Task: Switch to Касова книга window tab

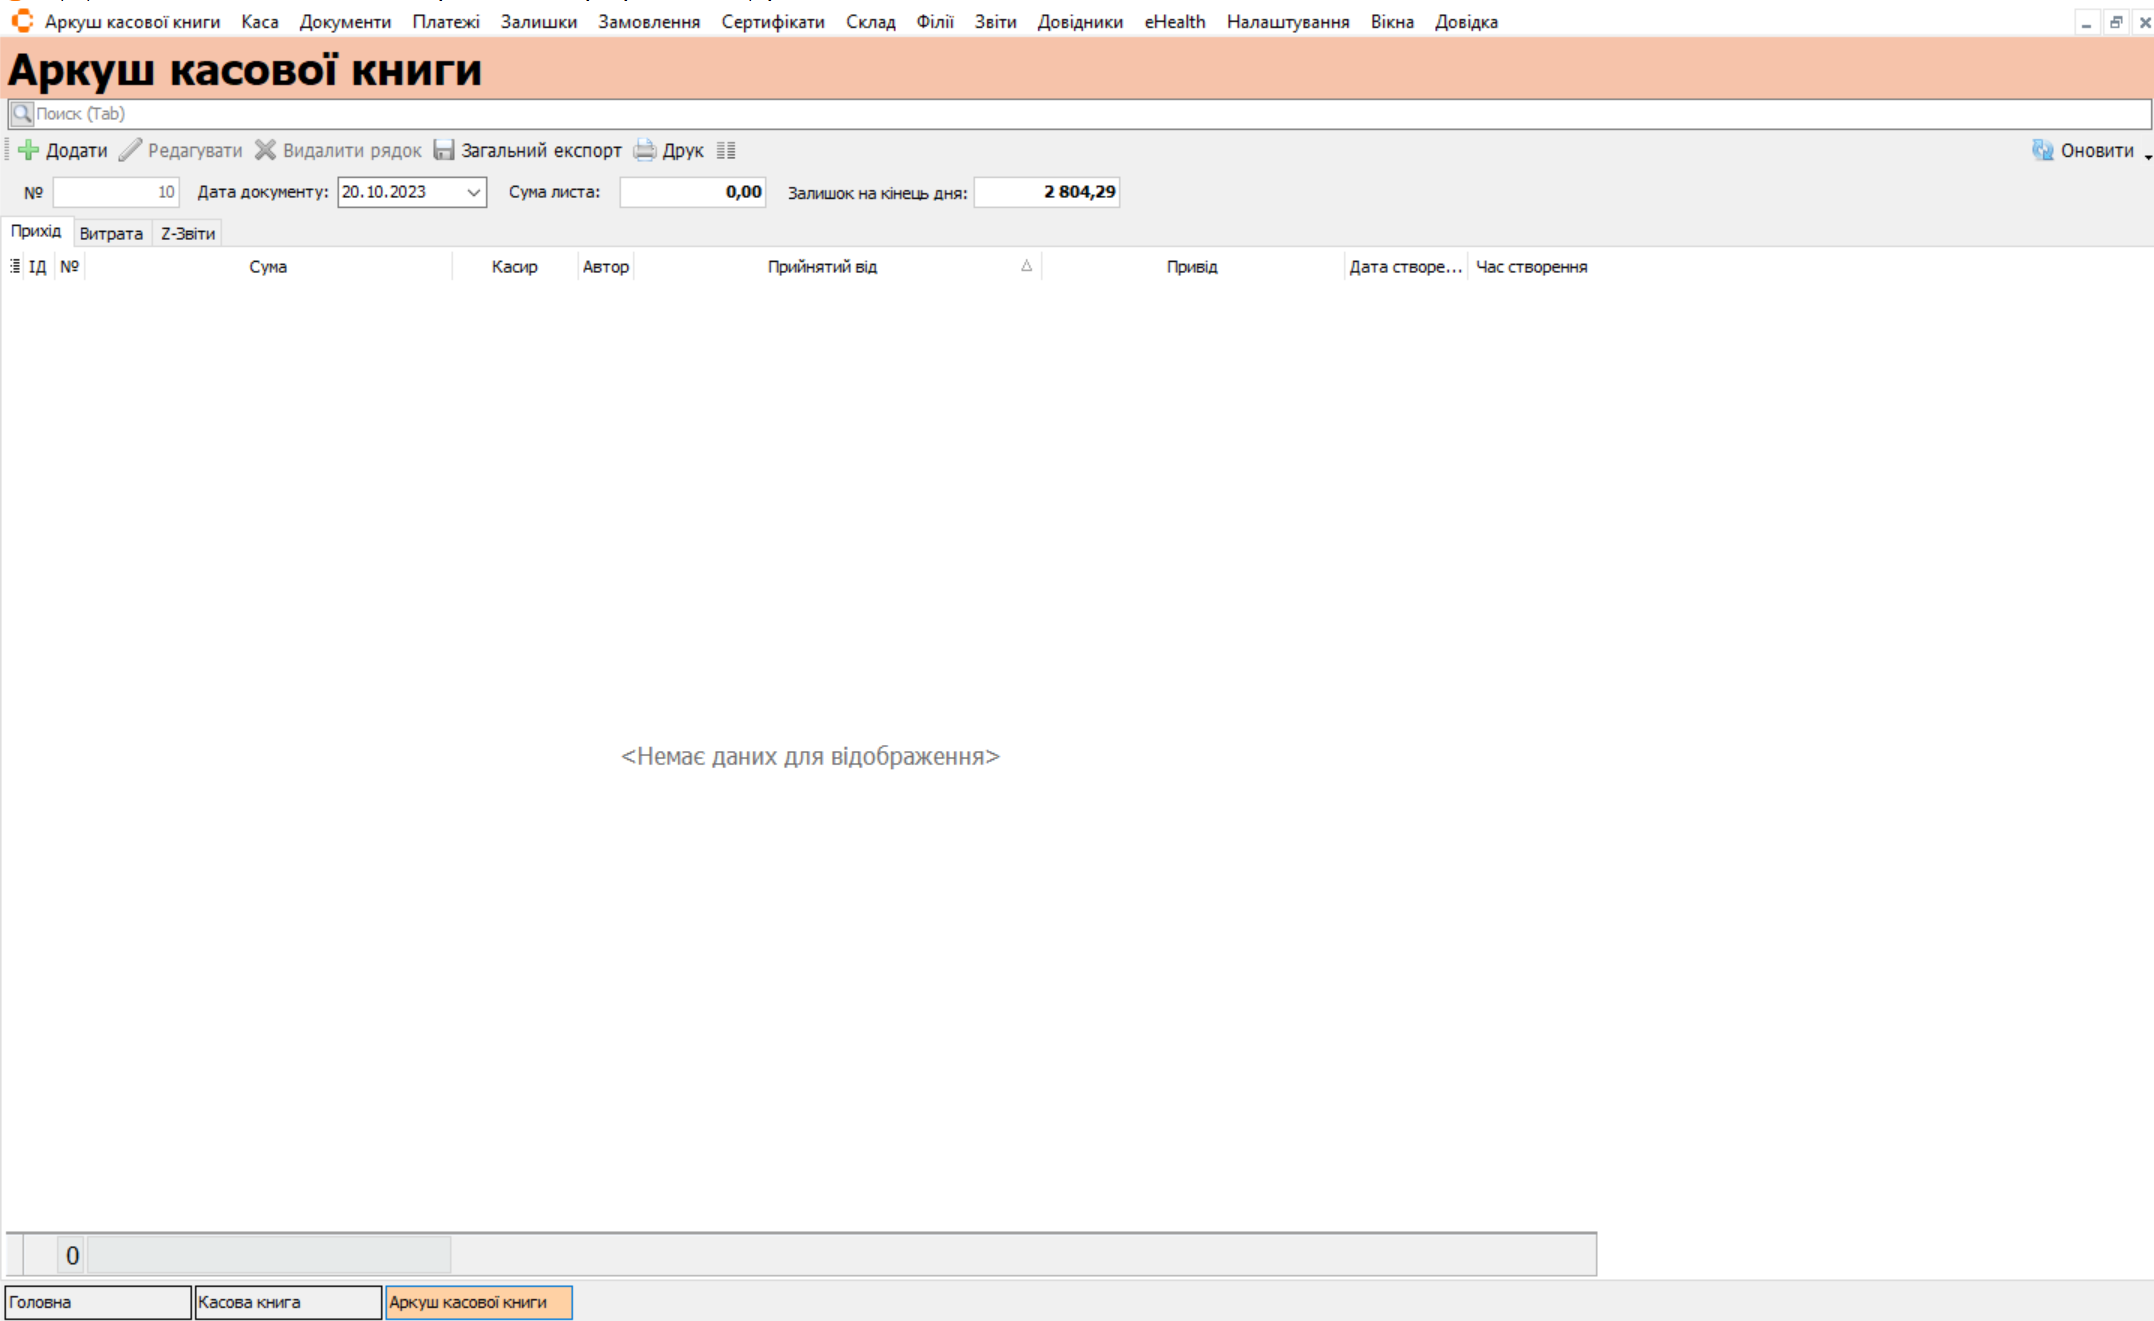Action: (x=287, y=1302)
